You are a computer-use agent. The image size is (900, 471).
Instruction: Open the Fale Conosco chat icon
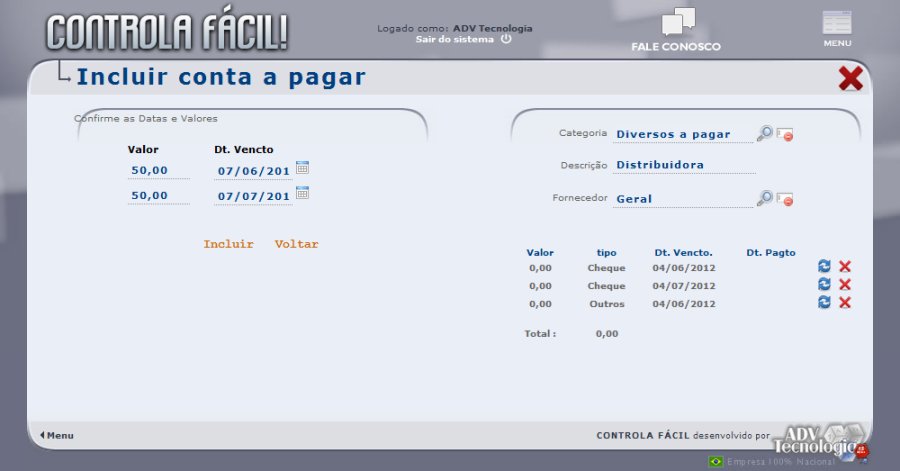pos(678,23)
